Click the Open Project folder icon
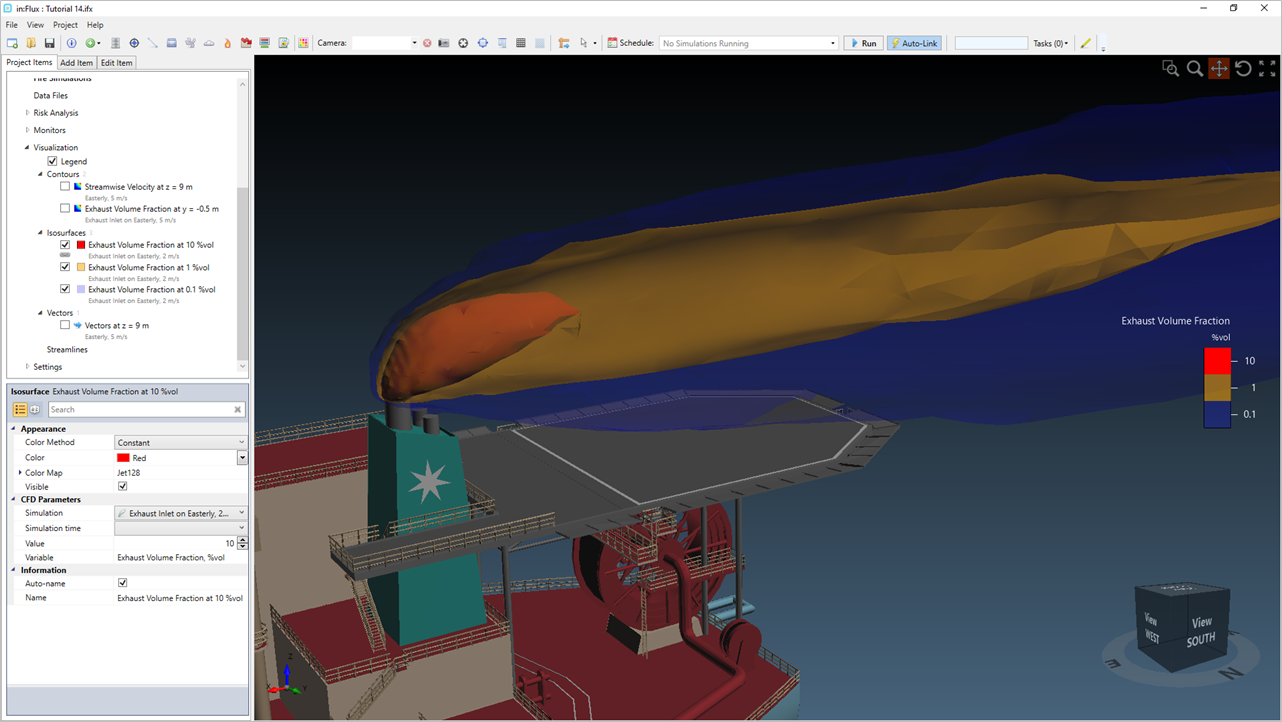 pos(31,43)
